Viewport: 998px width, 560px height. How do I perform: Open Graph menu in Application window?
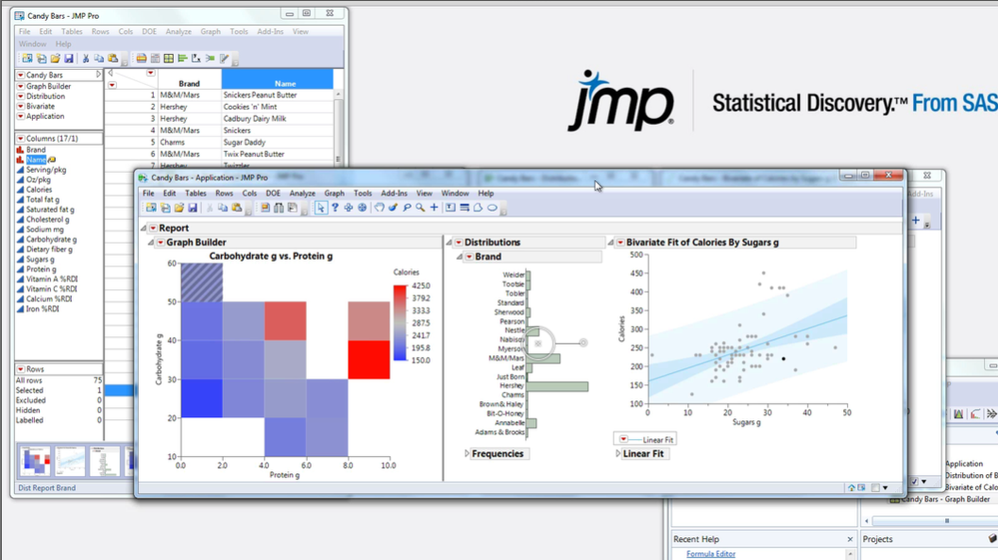click(x=334, y=193)
